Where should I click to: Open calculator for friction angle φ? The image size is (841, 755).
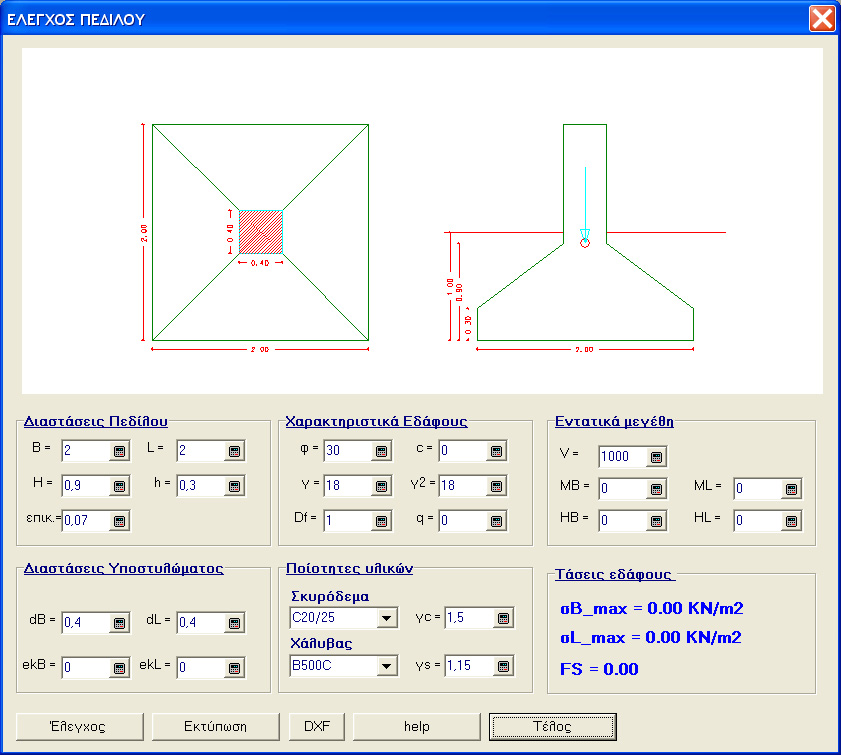point(381,451)
